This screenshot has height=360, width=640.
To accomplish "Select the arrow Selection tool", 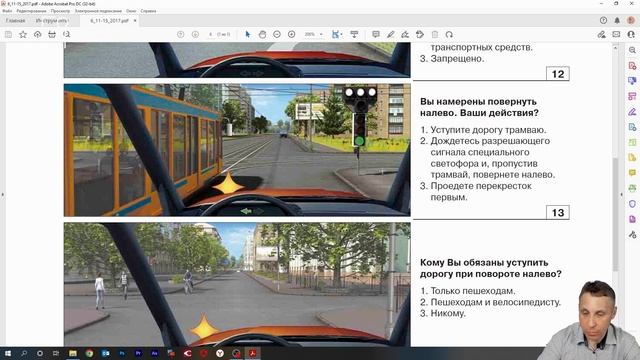I will pos(248,35).
